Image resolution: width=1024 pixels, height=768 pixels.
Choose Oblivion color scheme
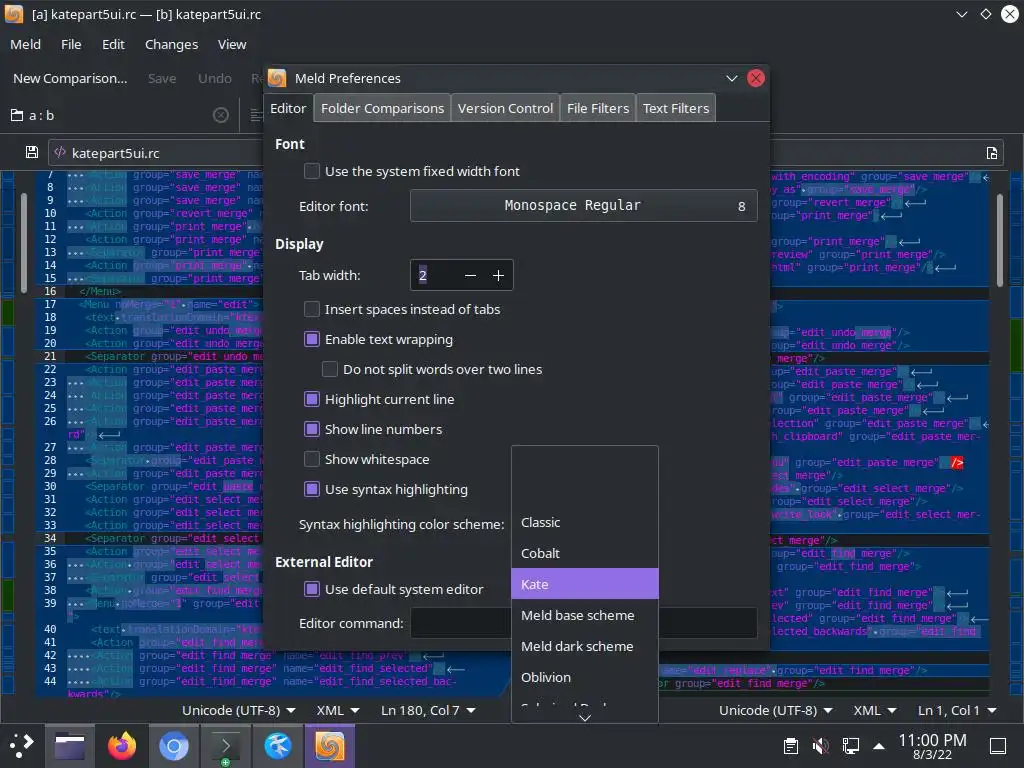click(584, 677)
